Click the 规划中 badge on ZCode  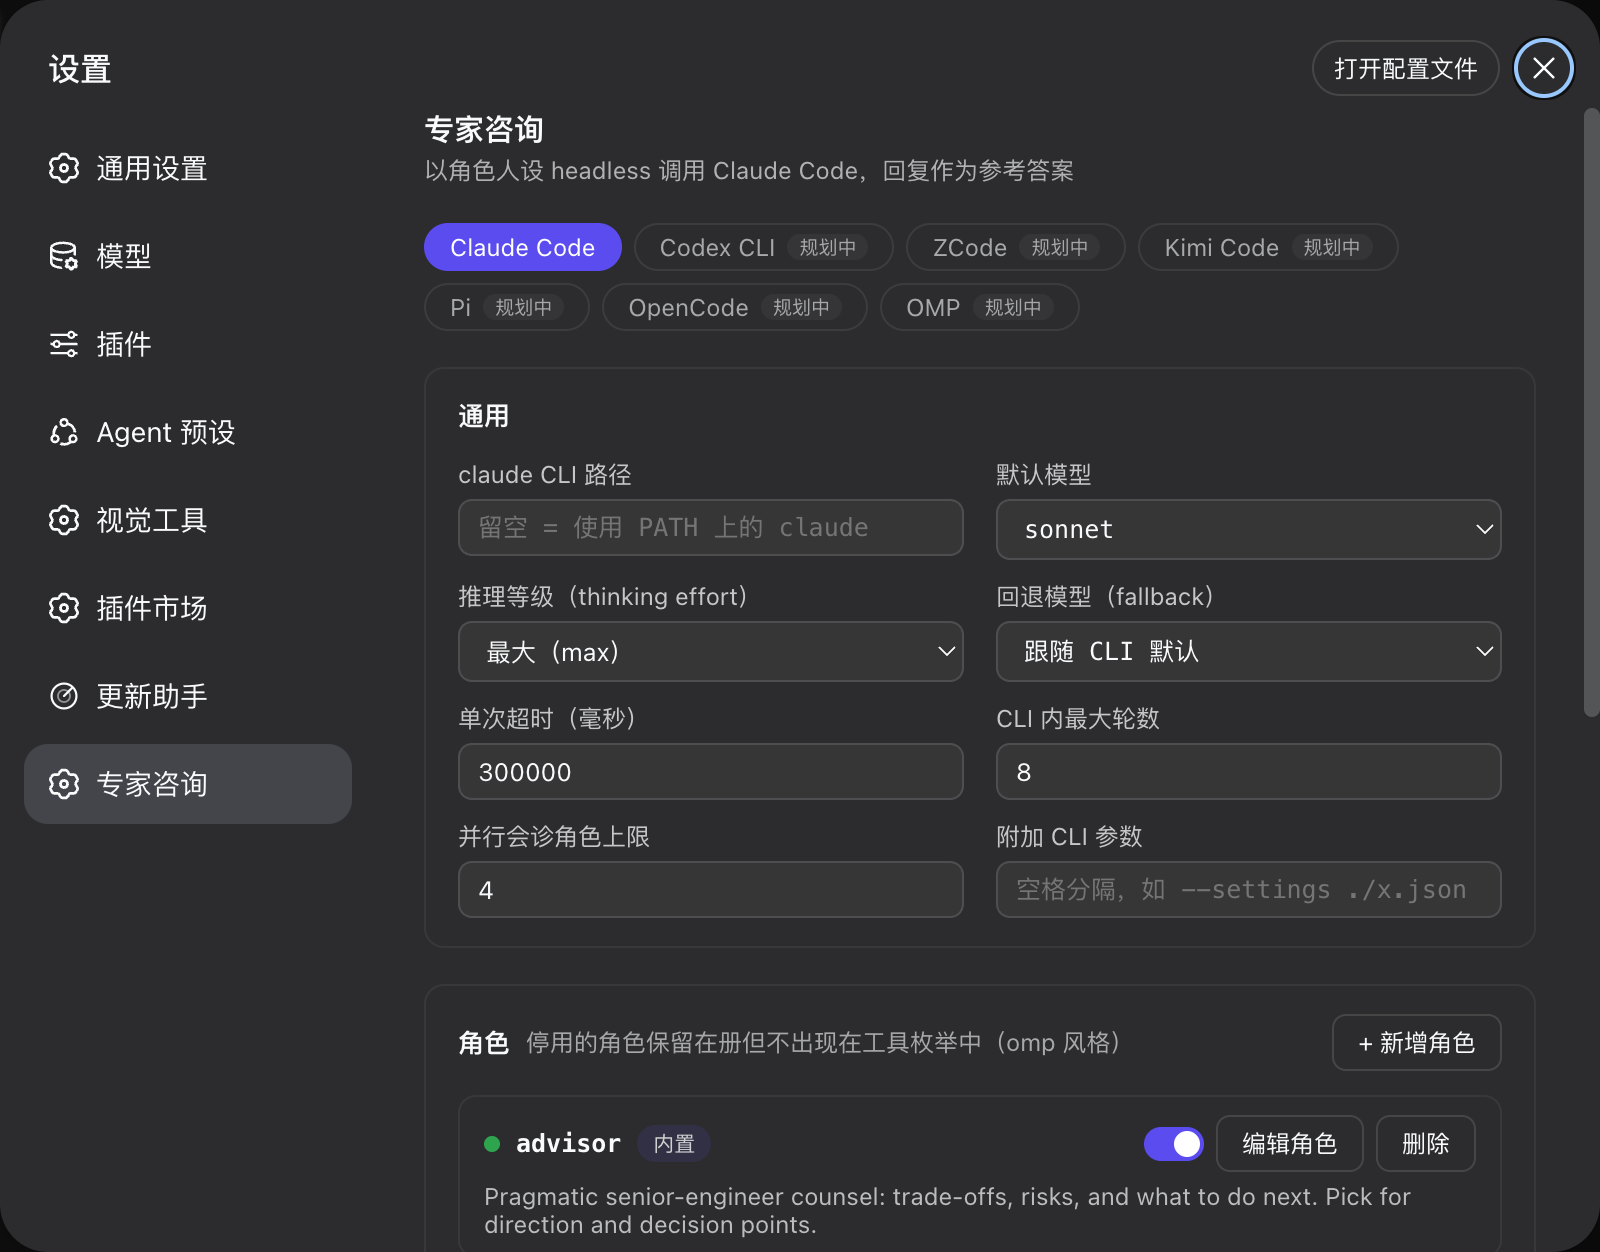[x=1060, y=247]
